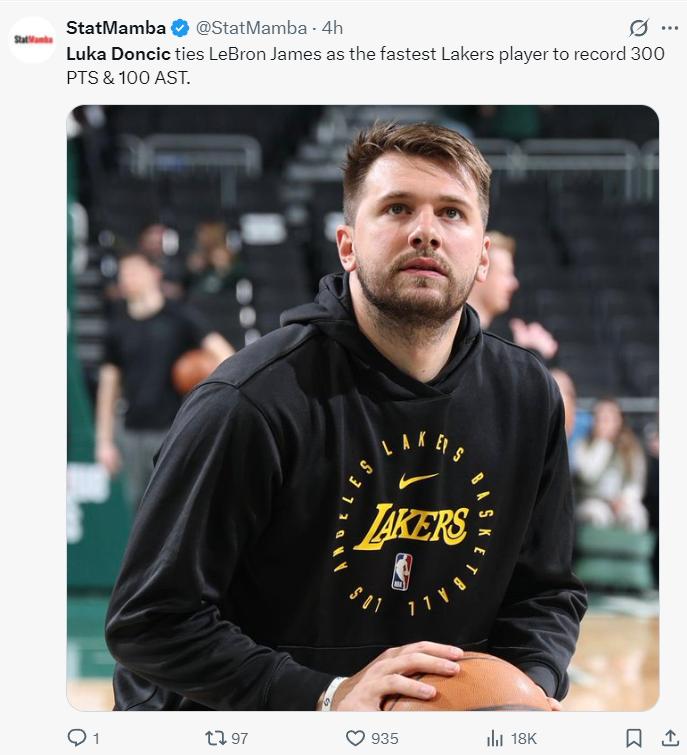Click the reply speech bubble icon
The height and width of the screenshot is (755, 687).
pos(77,738)
